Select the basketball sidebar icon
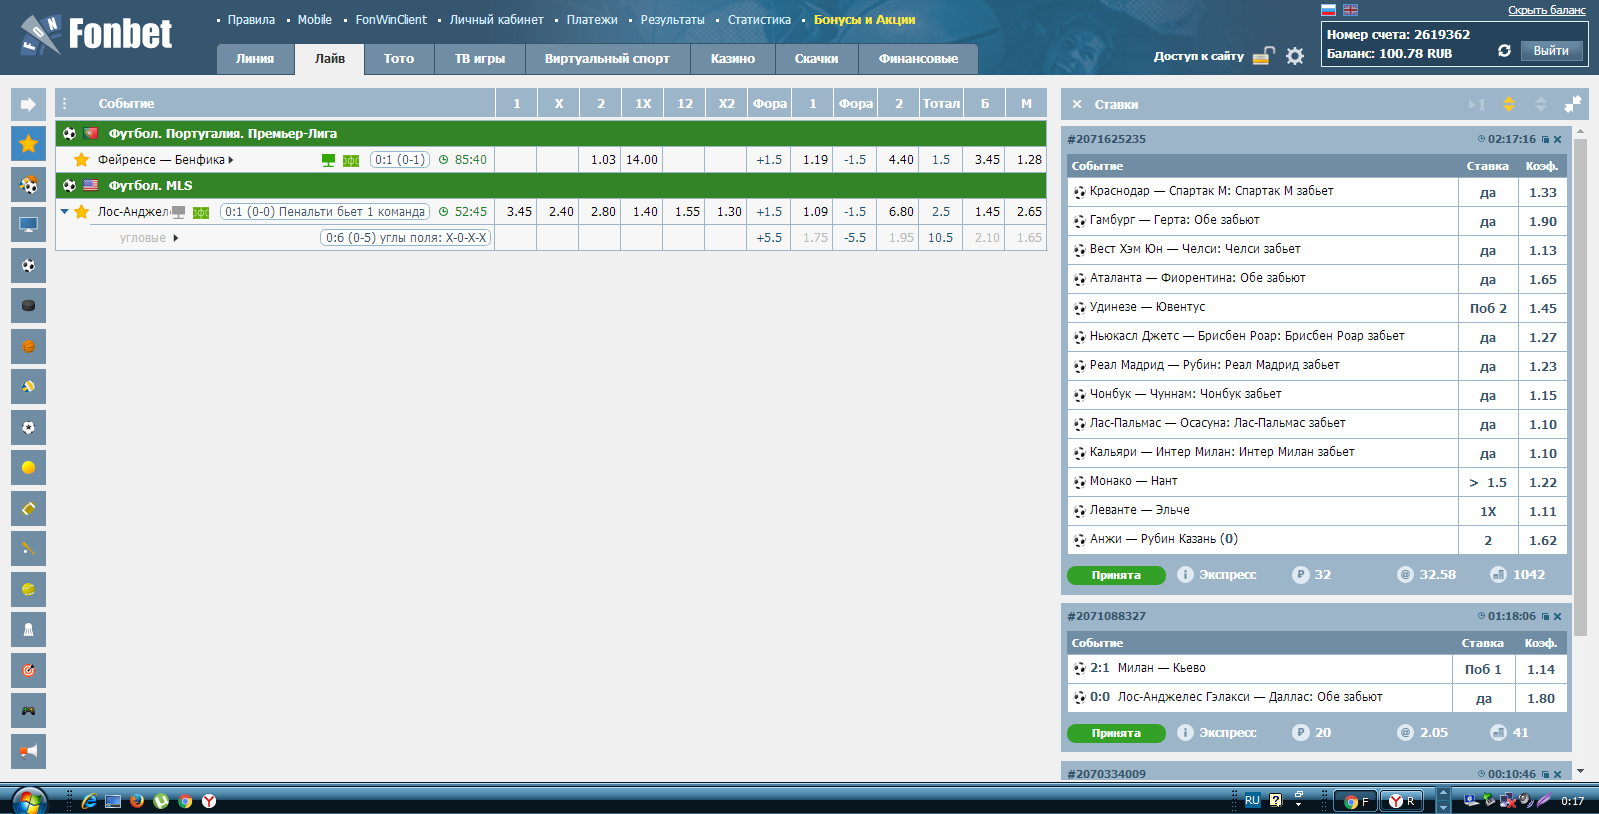The width and height of the screenshot is (1599, 814). [28, 346]
